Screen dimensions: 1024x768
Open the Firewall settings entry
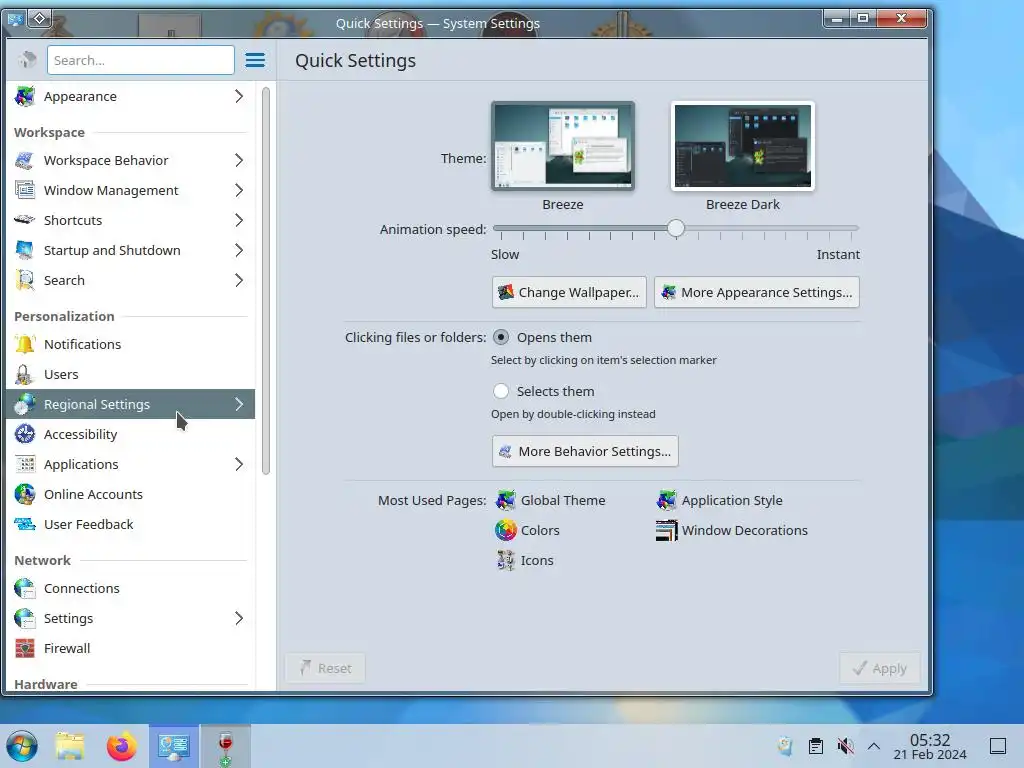tap(131, 648)
